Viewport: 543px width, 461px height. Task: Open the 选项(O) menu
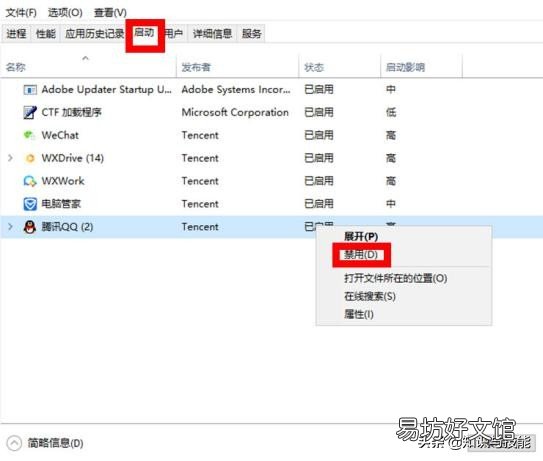point(65,13)
